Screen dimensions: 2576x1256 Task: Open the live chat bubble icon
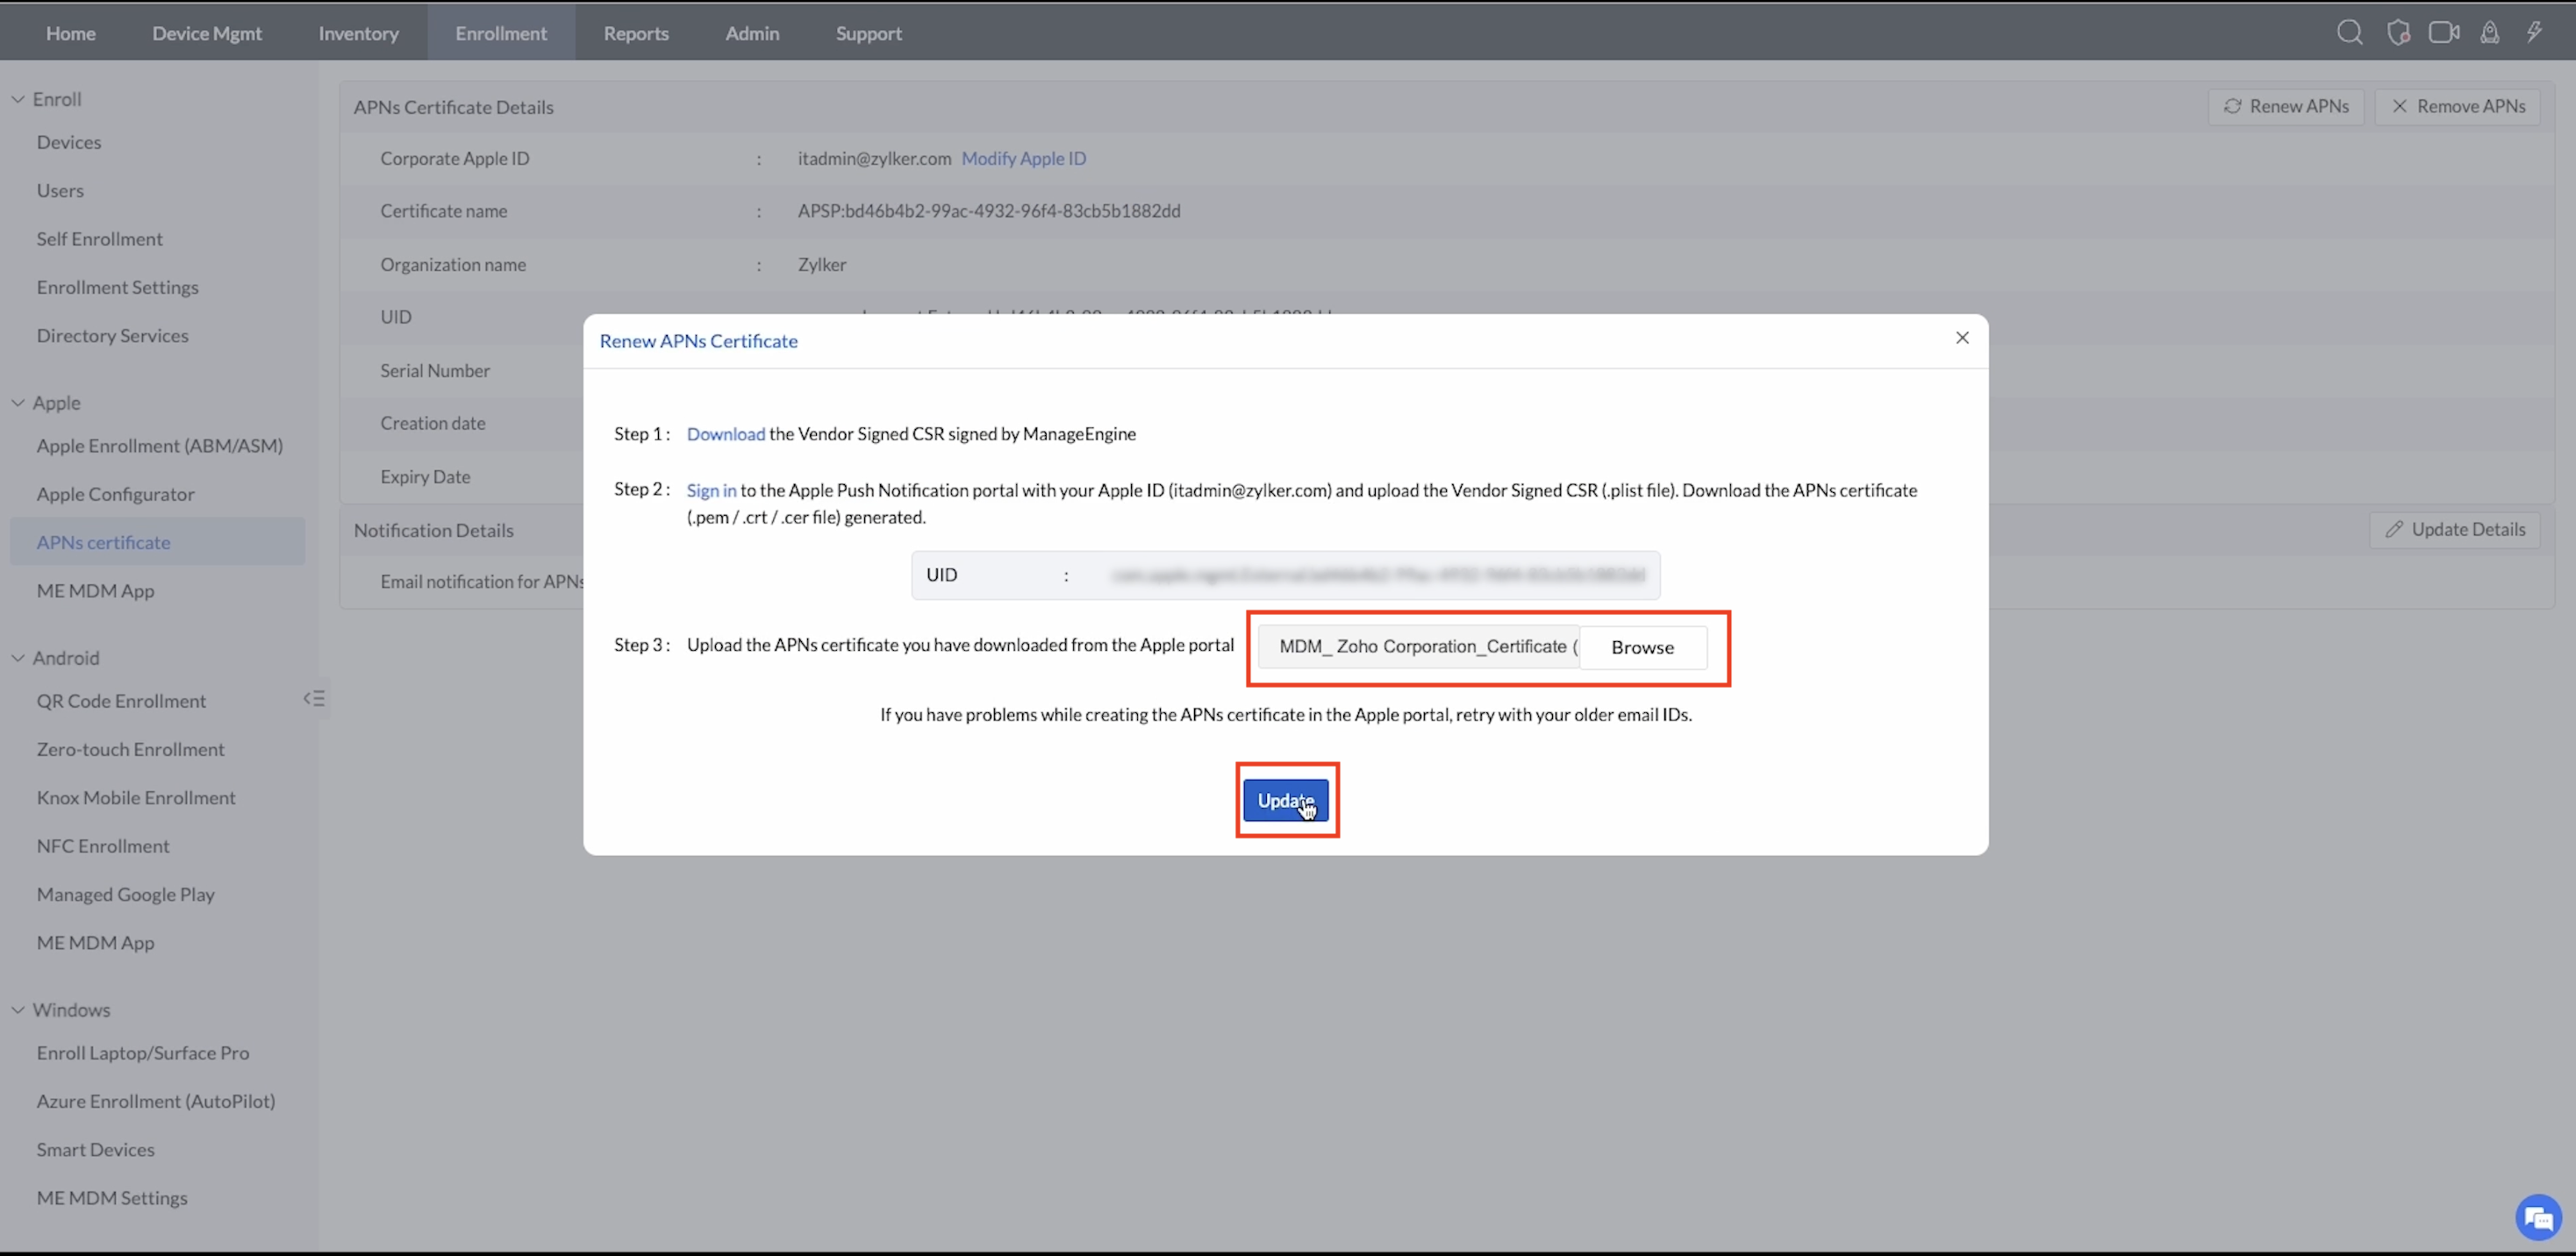coord(2537,1217)
